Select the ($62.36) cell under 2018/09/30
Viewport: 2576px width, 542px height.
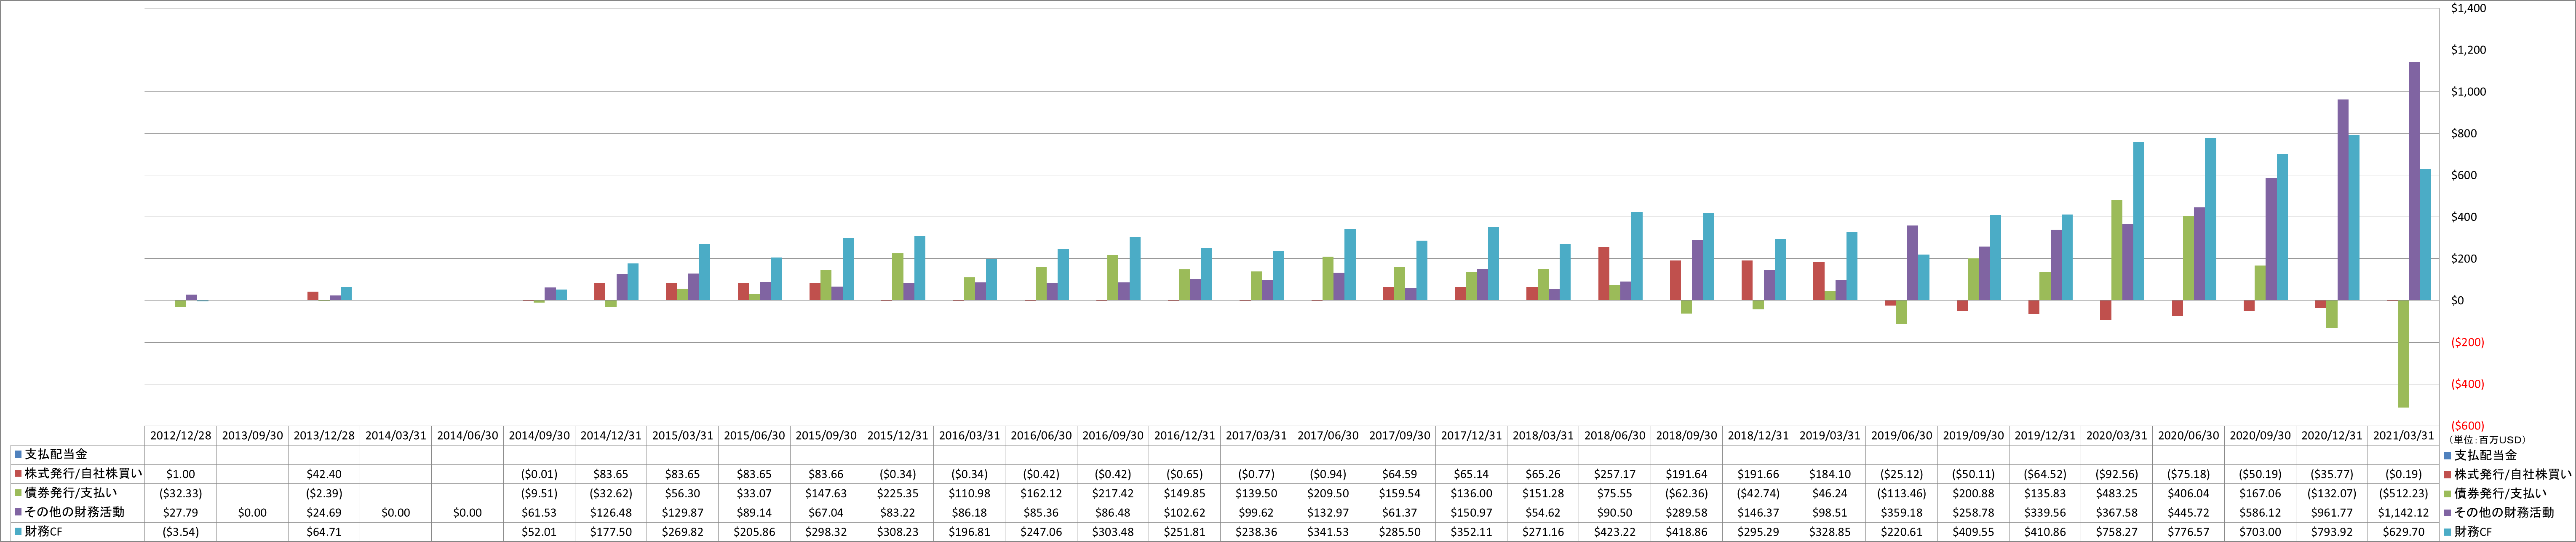tap(1687, 493)
